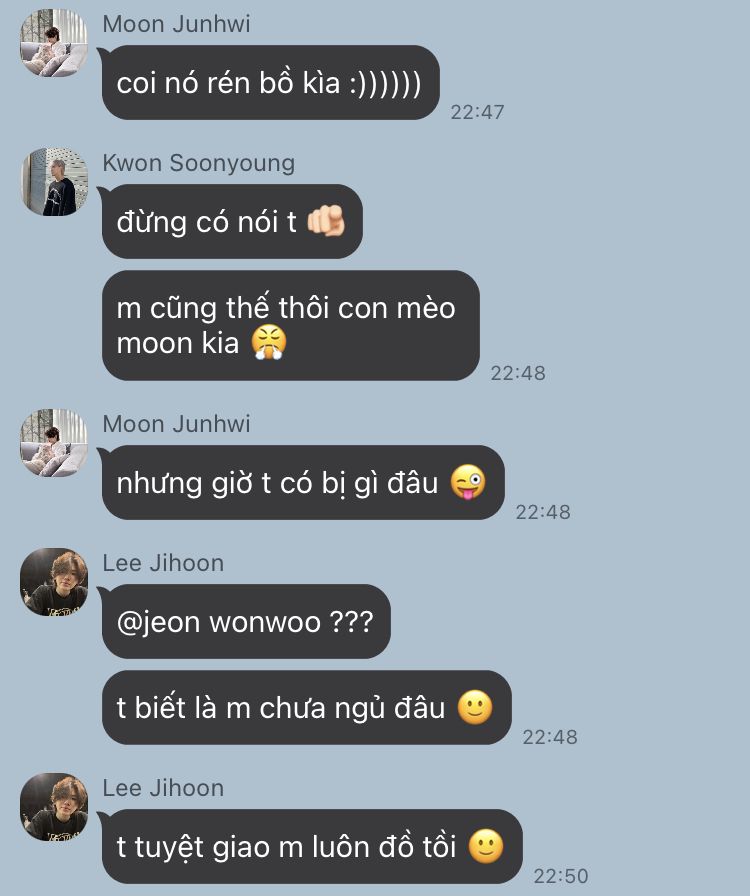Tap Lee Jihoon's avatar beside the last message
This screenshot has width=750, height=896.
(54, 807)
